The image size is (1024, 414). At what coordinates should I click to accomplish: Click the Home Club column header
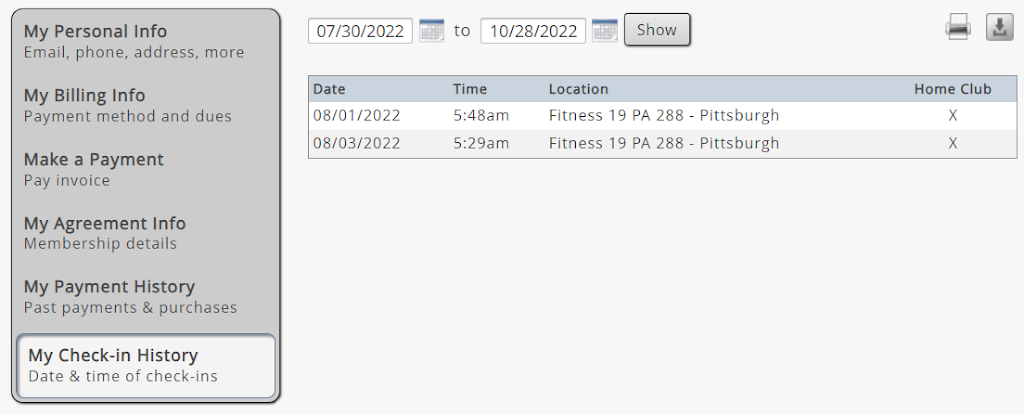click(952, 89)
